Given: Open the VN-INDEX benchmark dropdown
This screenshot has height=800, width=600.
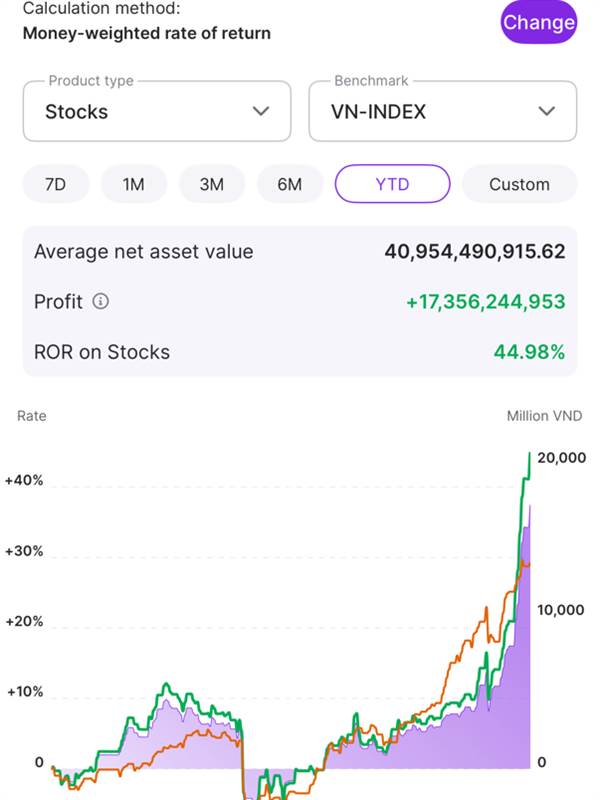Looking at the screenshot, I should (443, 111).
